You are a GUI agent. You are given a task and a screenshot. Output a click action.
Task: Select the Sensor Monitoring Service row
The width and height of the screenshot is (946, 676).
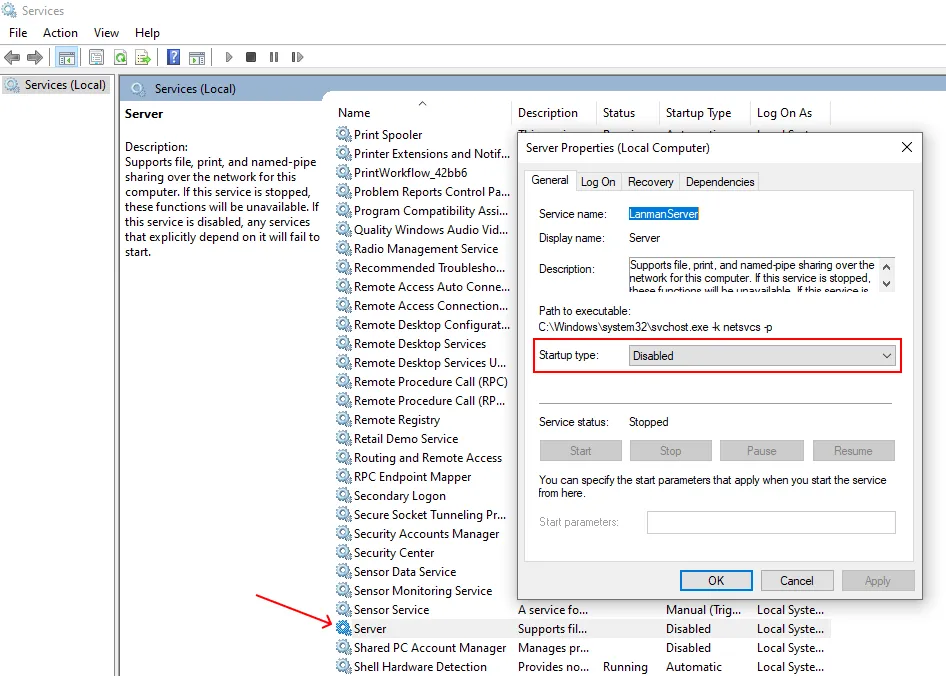tap(423, 590)
